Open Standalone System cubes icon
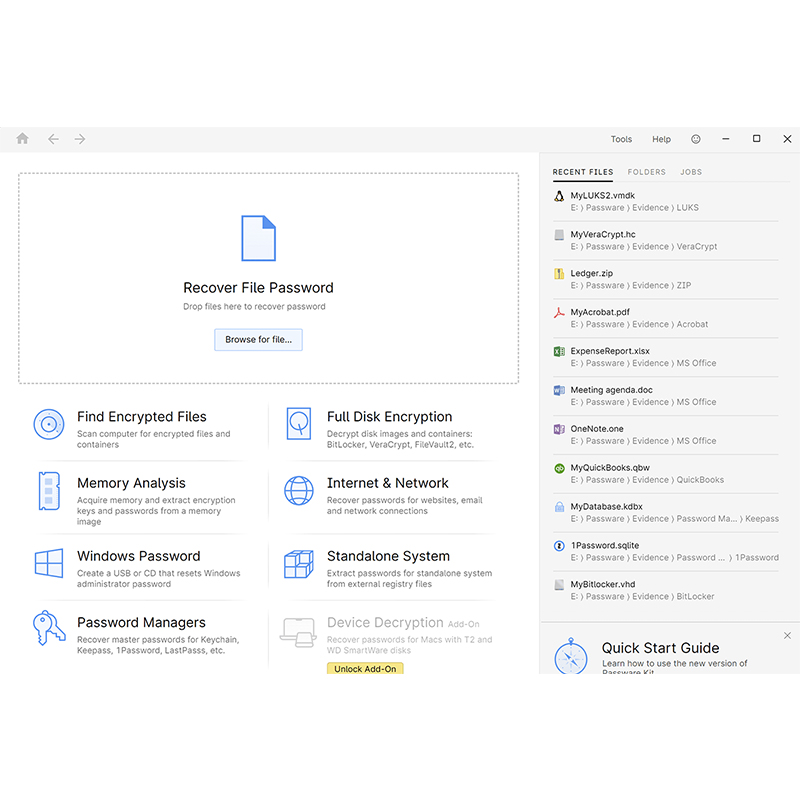Screen dimensions: 800x800 299,564
